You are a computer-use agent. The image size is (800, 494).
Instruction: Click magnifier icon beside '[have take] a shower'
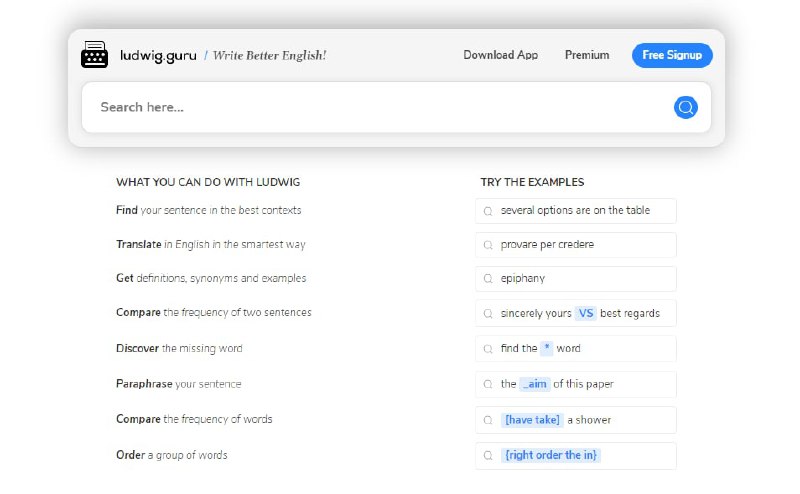tap(488, 420)
